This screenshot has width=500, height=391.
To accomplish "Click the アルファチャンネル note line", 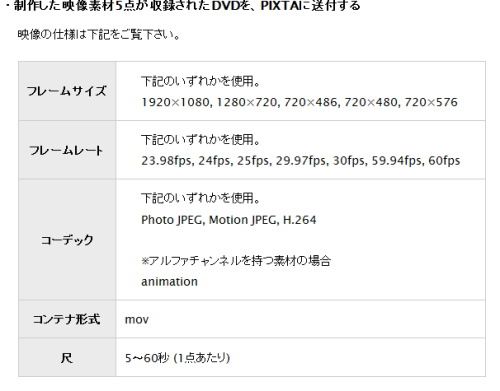I will [236, 261].
